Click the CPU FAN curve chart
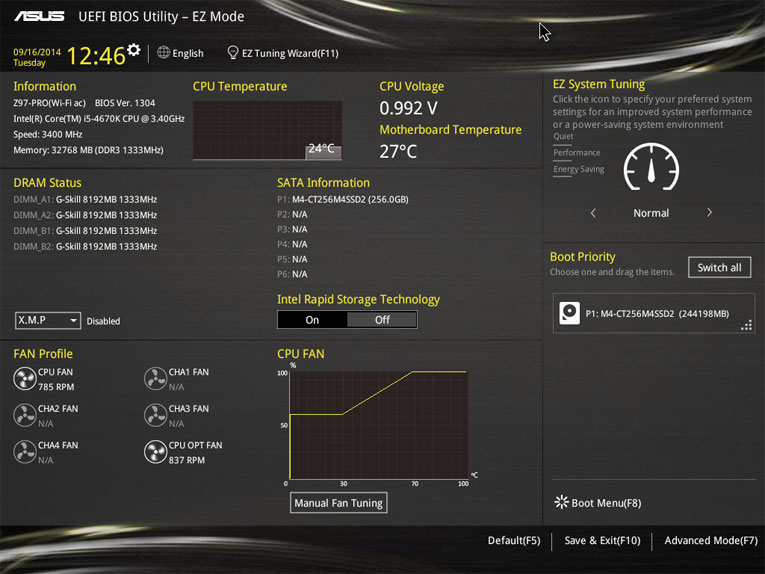 379,425
